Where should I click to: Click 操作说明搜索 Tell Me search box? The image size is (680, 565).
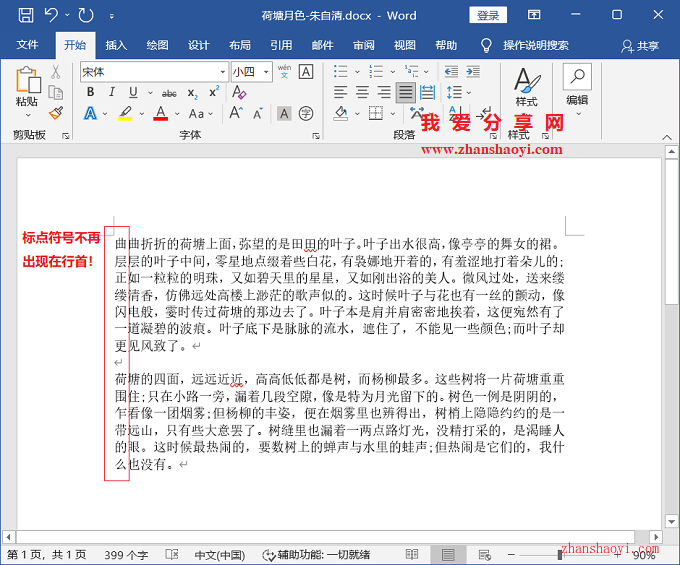click(x=536, y=45)
